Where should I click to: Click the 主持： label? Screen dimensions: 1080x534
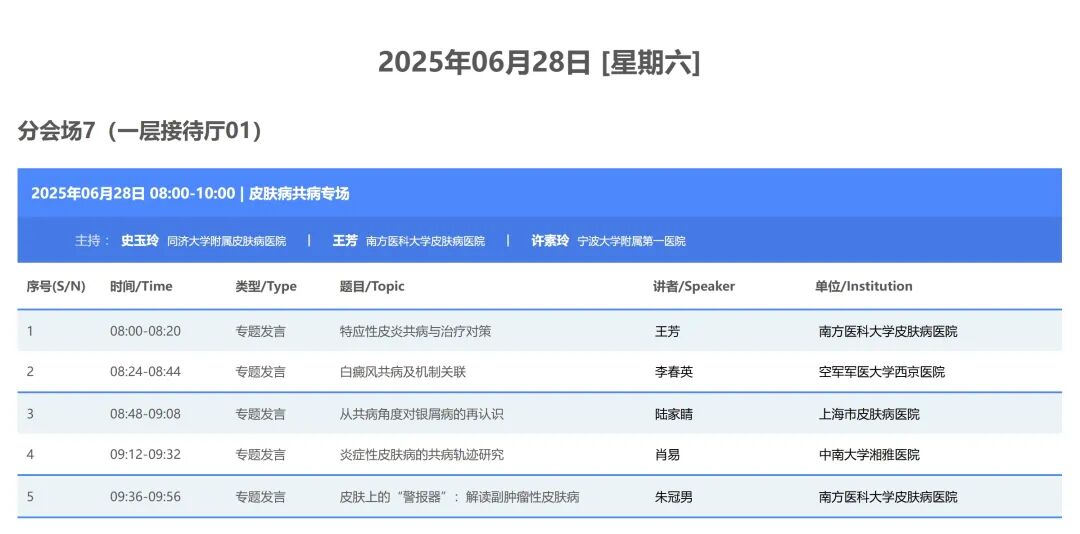[92, 241]
